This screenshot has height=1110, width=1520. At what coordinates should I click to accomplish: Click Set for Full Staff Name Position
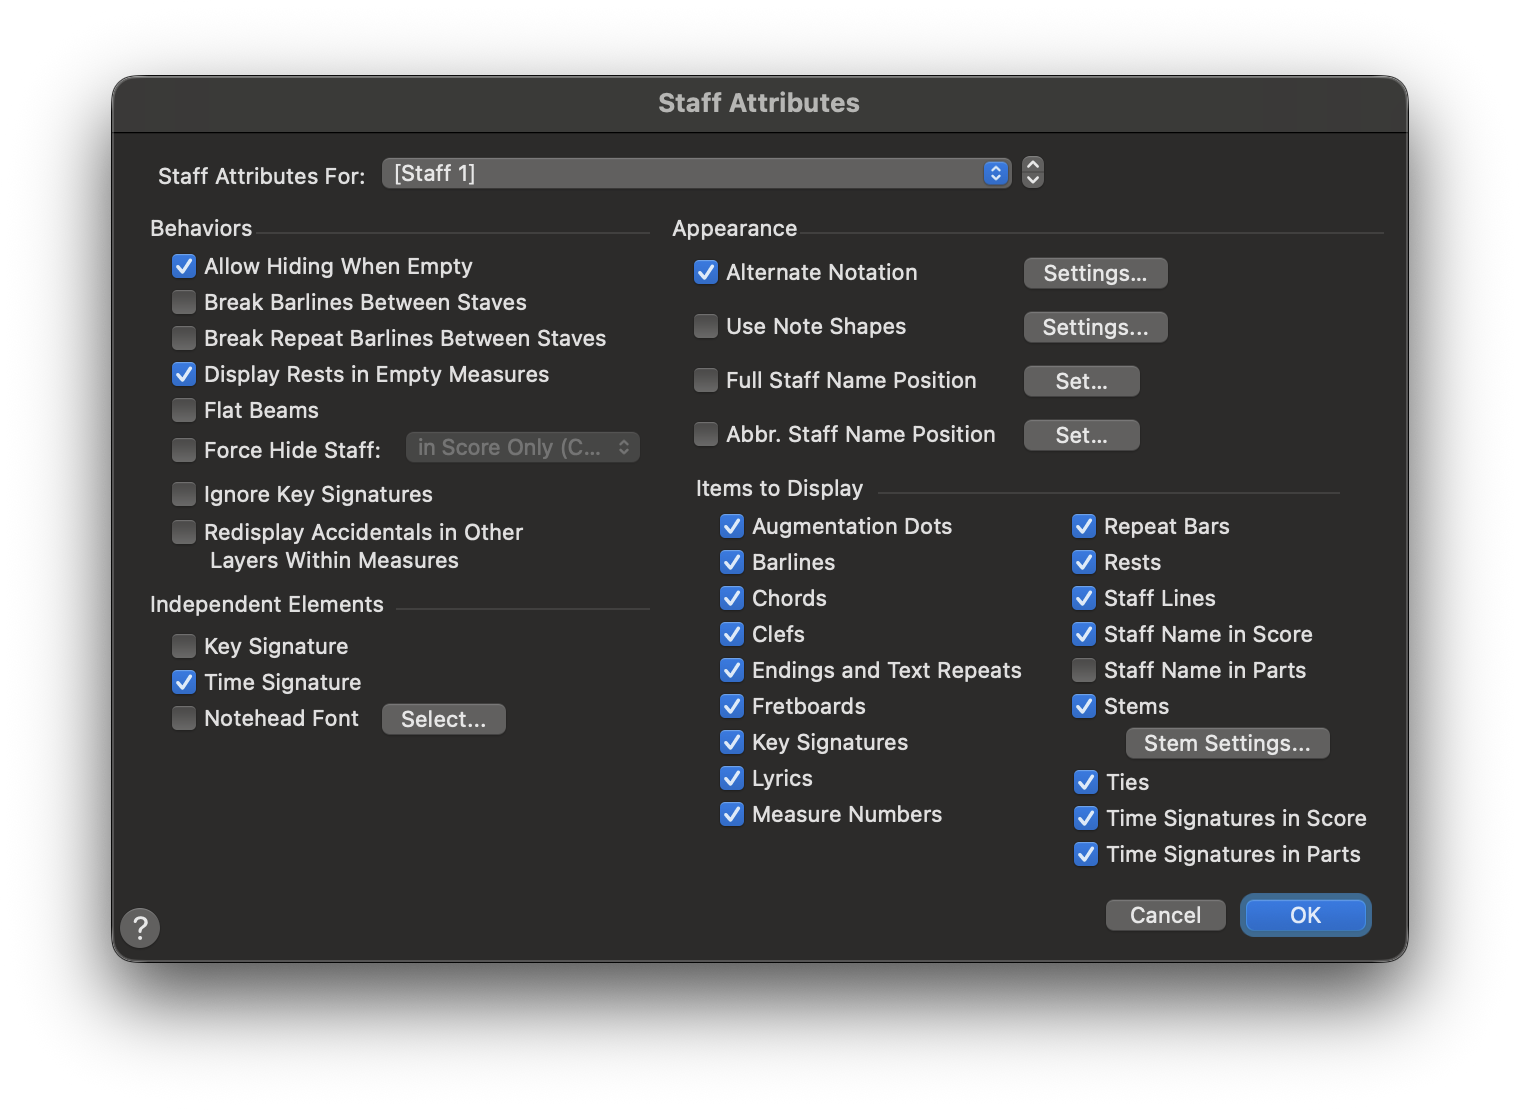click(1081, 381)
